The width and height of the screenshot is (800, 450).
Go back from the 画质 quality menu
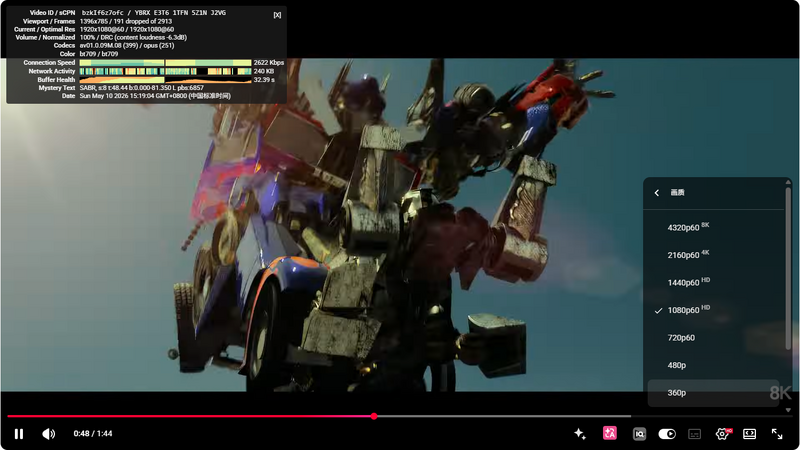coord(657,193)
